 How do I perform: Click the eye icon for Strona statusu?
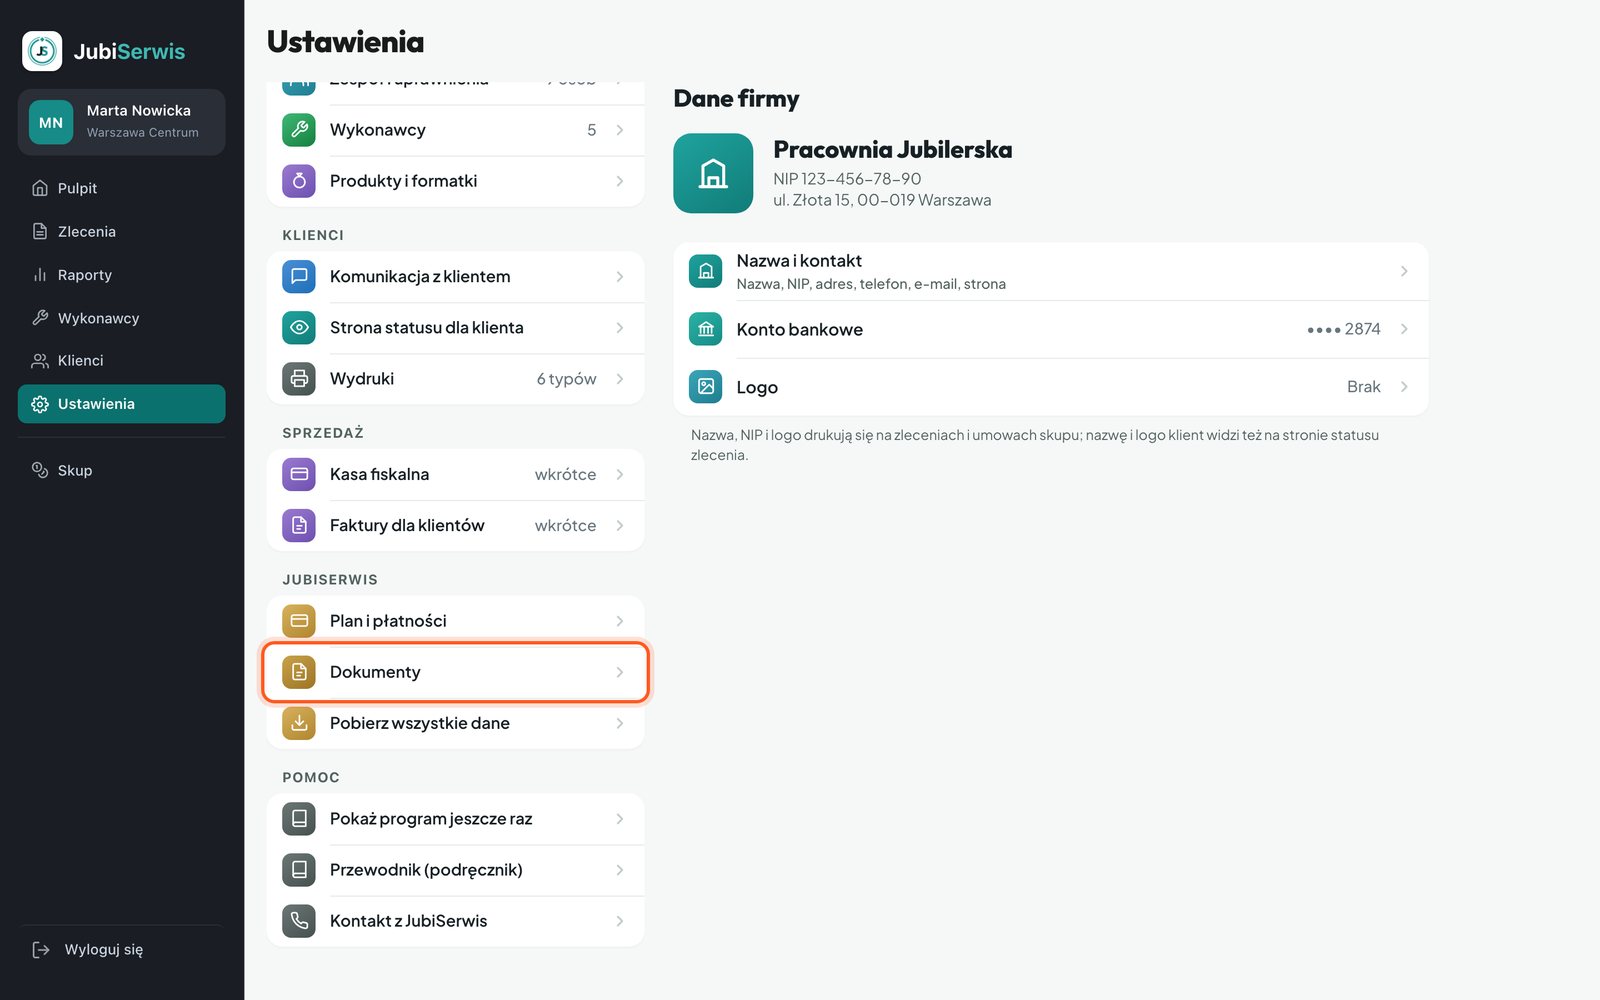299,327
